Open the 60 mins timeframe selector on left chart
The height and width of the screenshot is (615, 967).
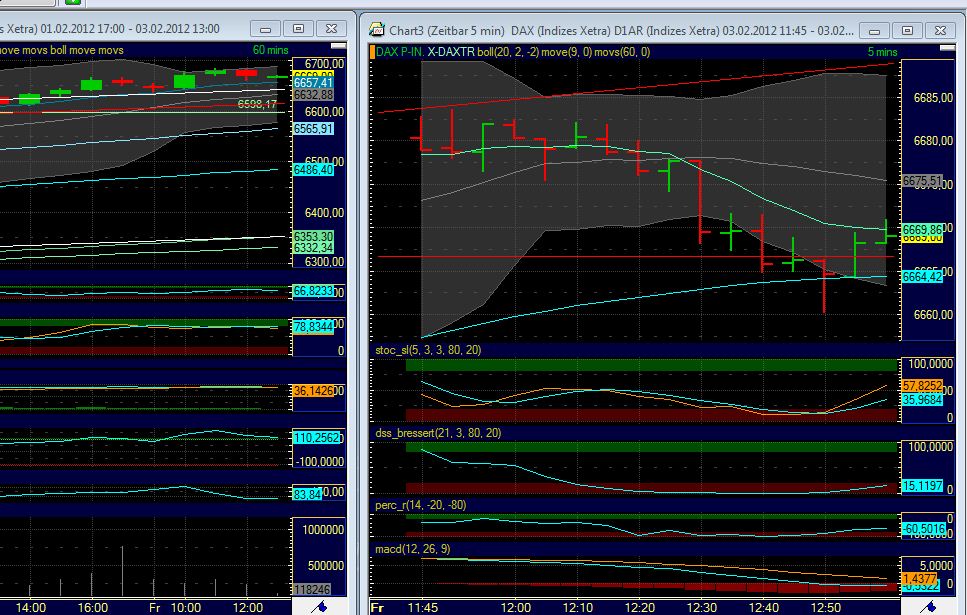(268, 47)
